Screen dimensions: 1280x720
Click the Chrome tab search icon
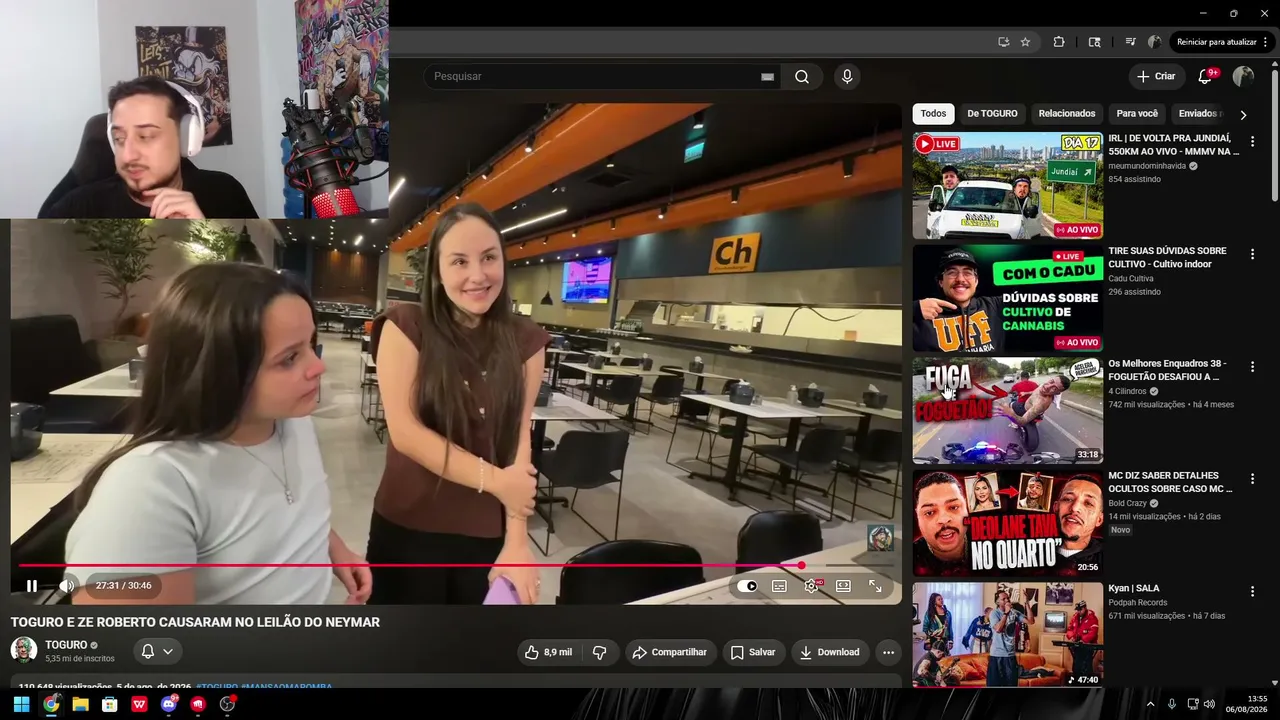[1094, 42]
